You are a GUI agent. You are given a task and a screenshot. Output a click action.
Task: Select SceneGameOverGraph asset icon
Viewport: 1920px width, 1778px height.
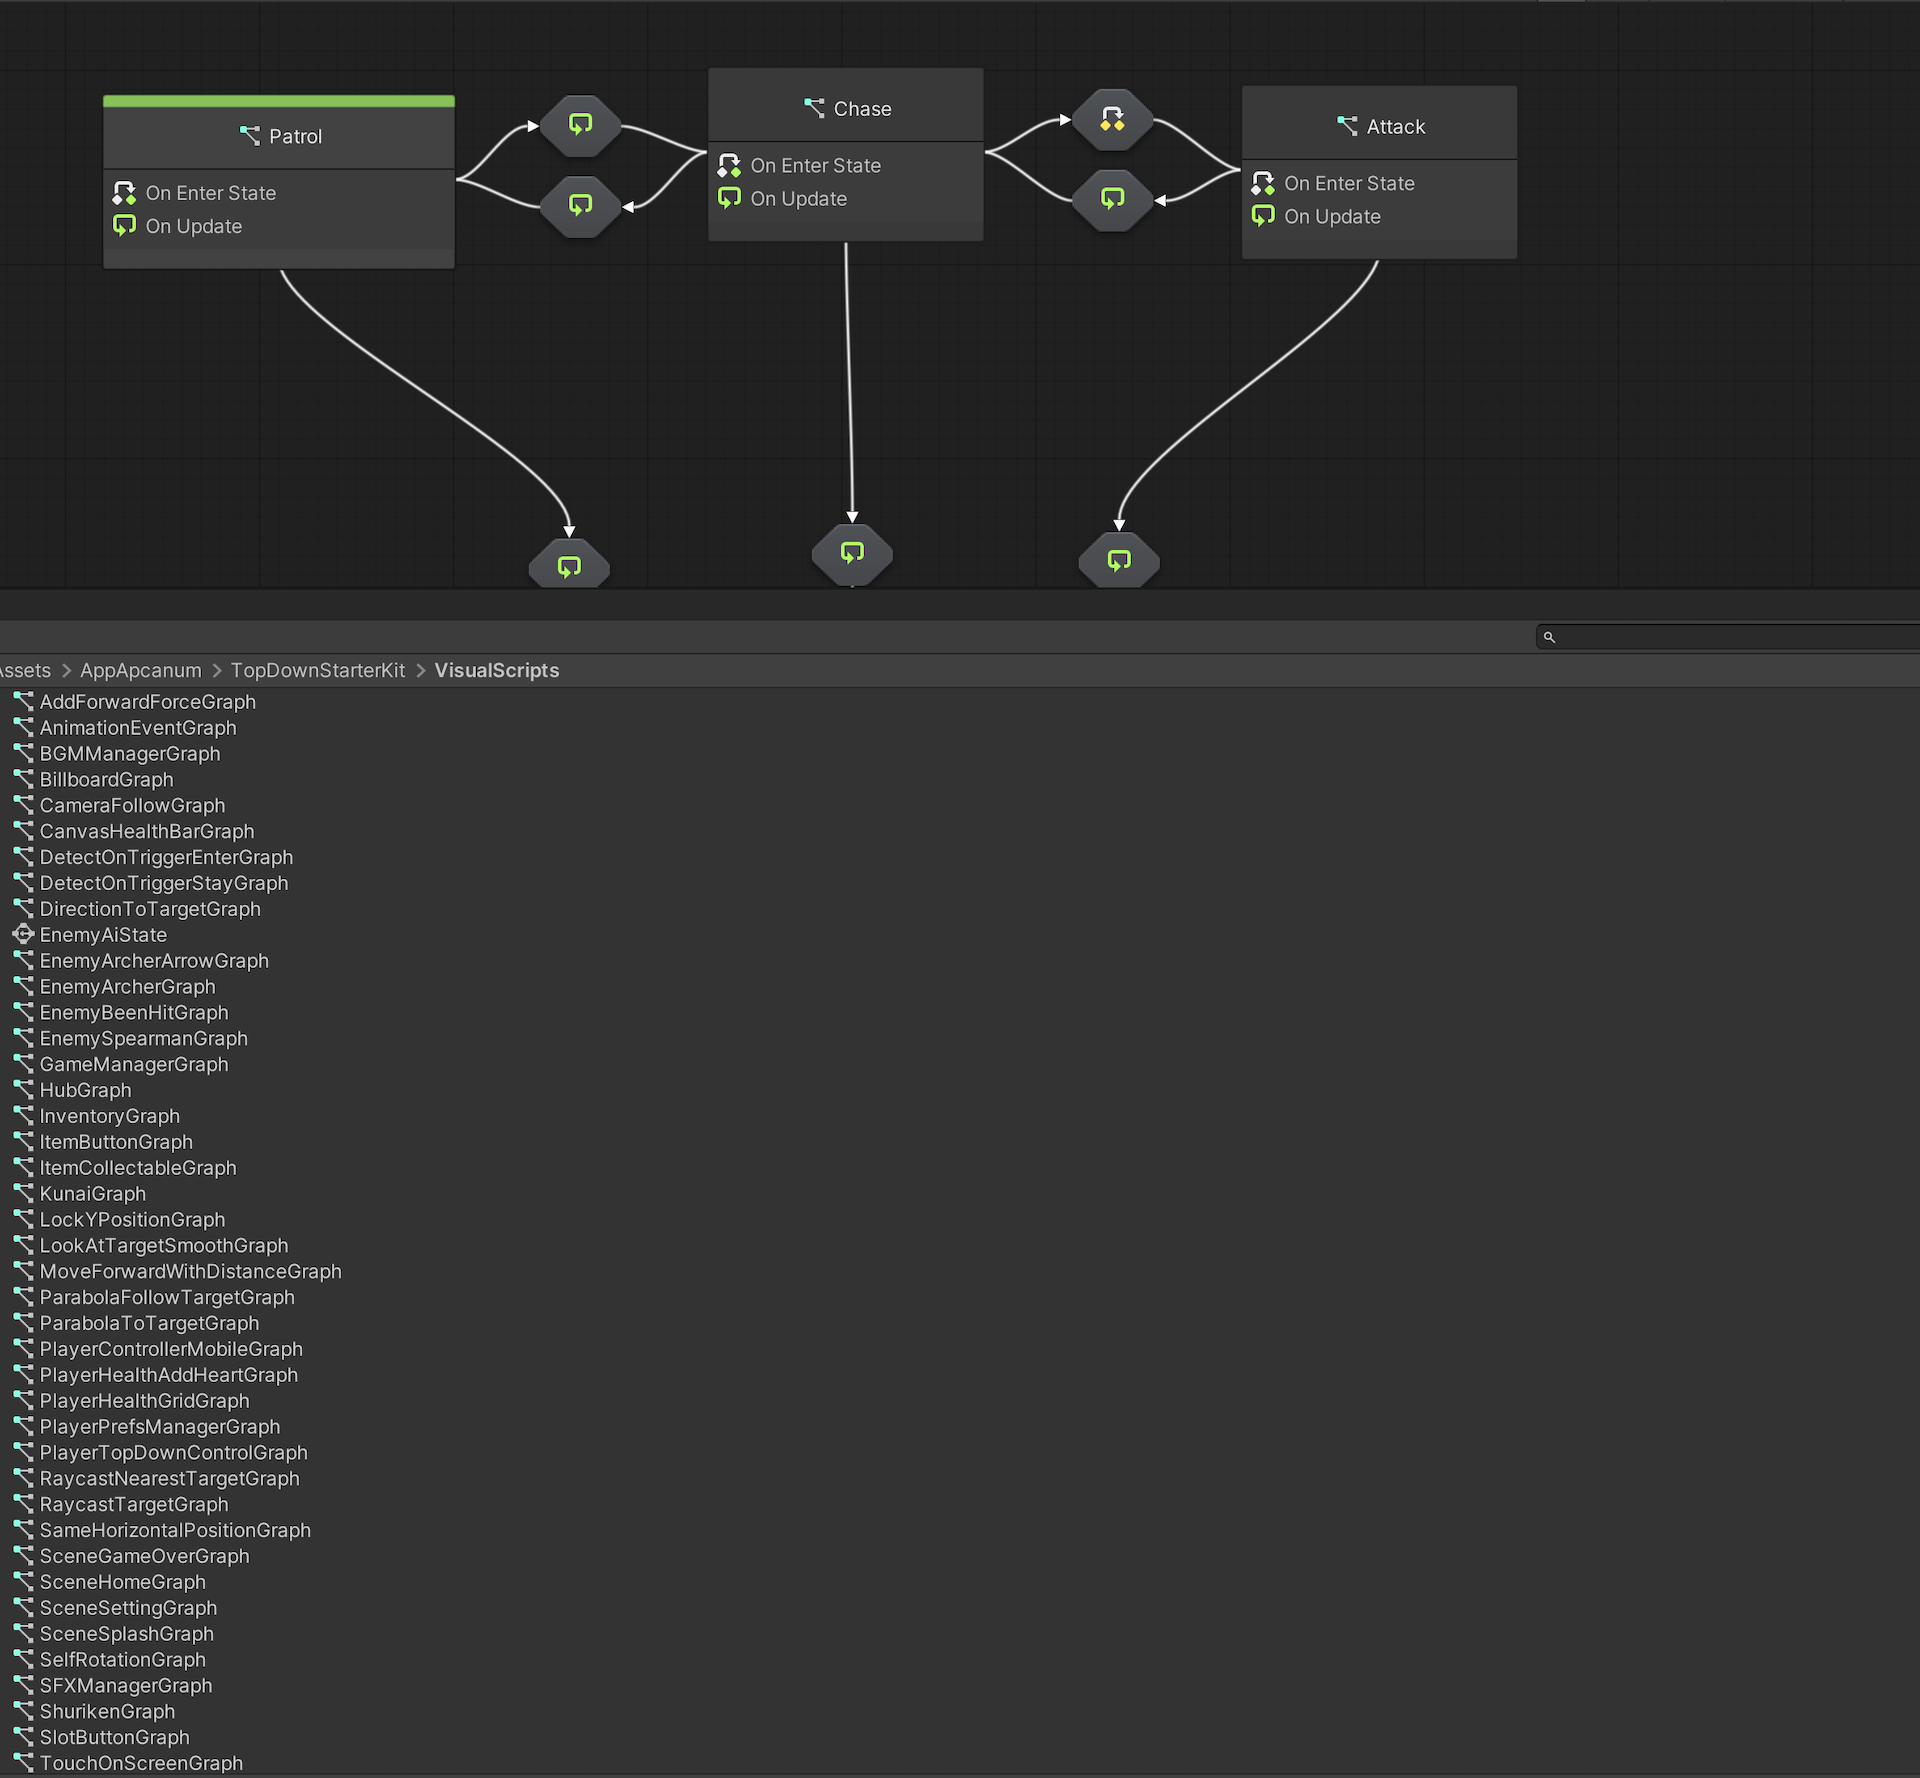23,1556
